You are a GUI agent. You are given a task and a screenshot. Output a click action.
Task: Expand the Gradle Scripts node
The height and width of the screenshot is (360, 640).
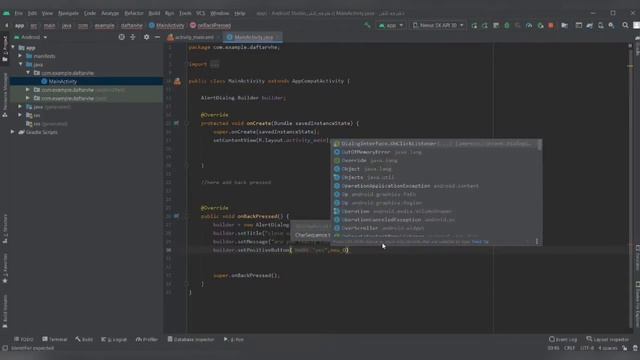[x=13, y=132]
